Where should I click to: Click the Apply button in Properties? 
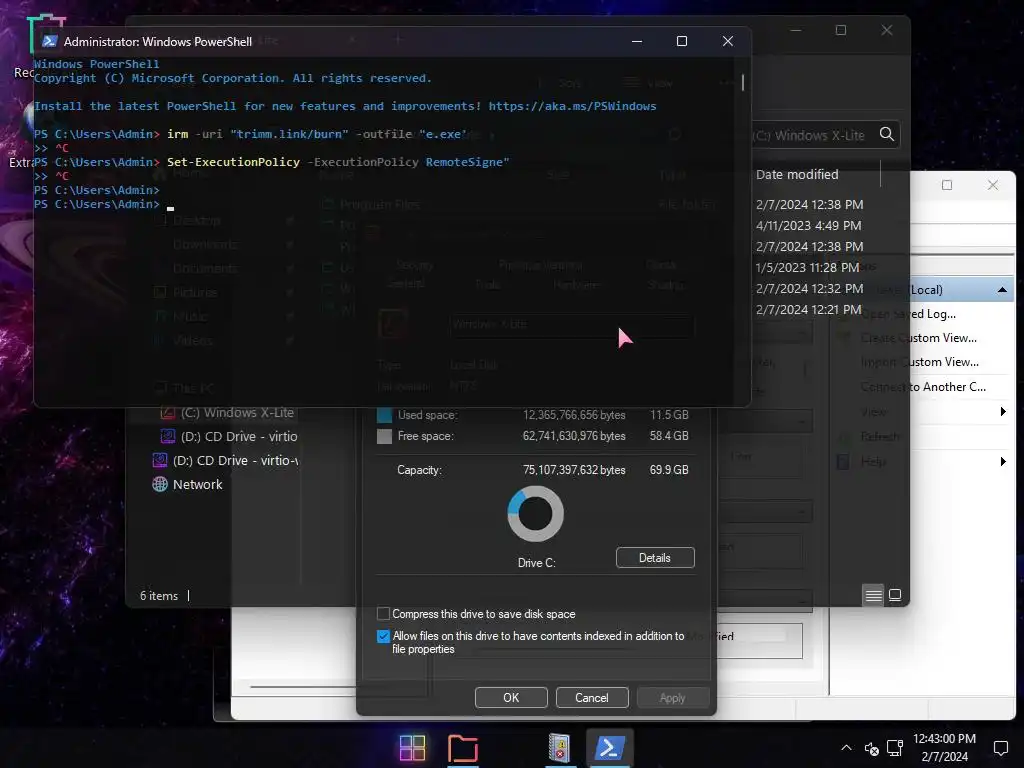(673, 697)
